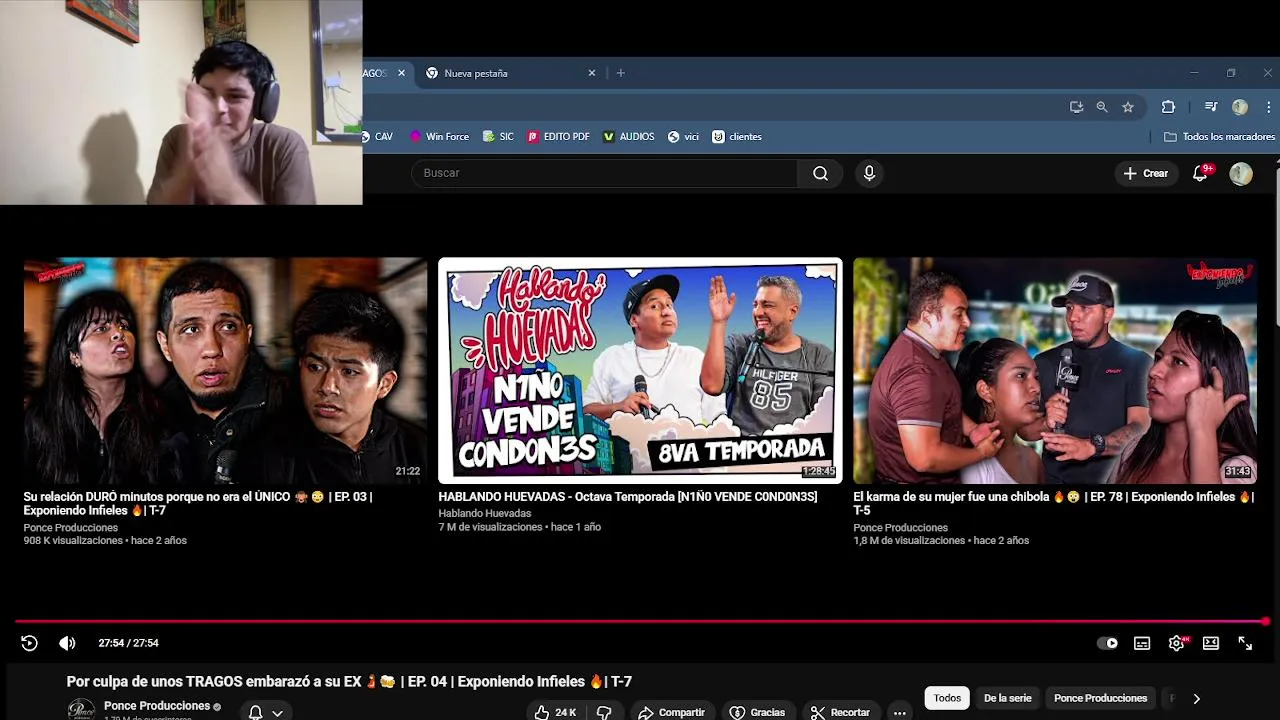Click the Gracias button
The height and width of the screenshot is (720, 1280).
(x=757, y=712)
